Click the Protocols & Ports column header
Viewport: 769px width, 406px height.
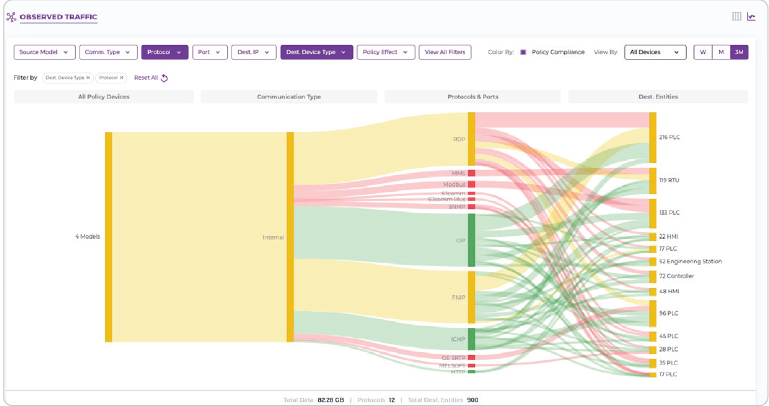pyautogui.click(x=473, y=97)
